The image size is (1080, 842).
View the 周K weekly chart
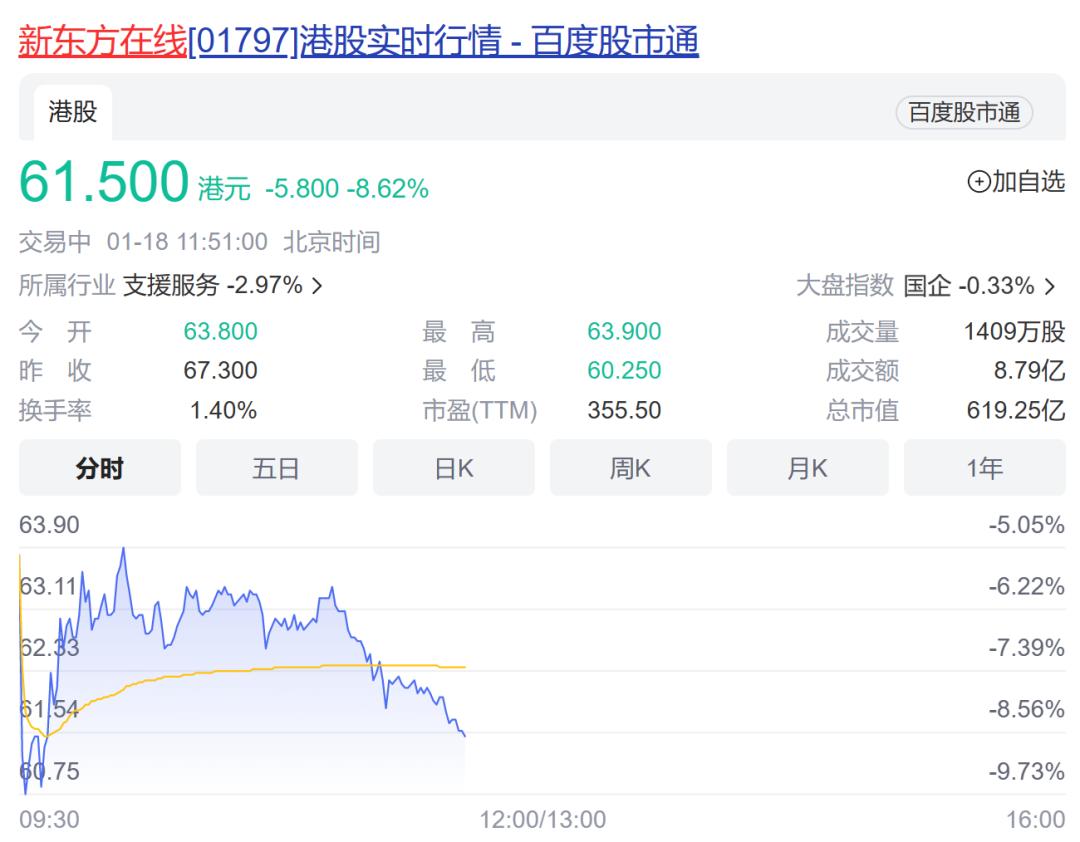(629, 467)
